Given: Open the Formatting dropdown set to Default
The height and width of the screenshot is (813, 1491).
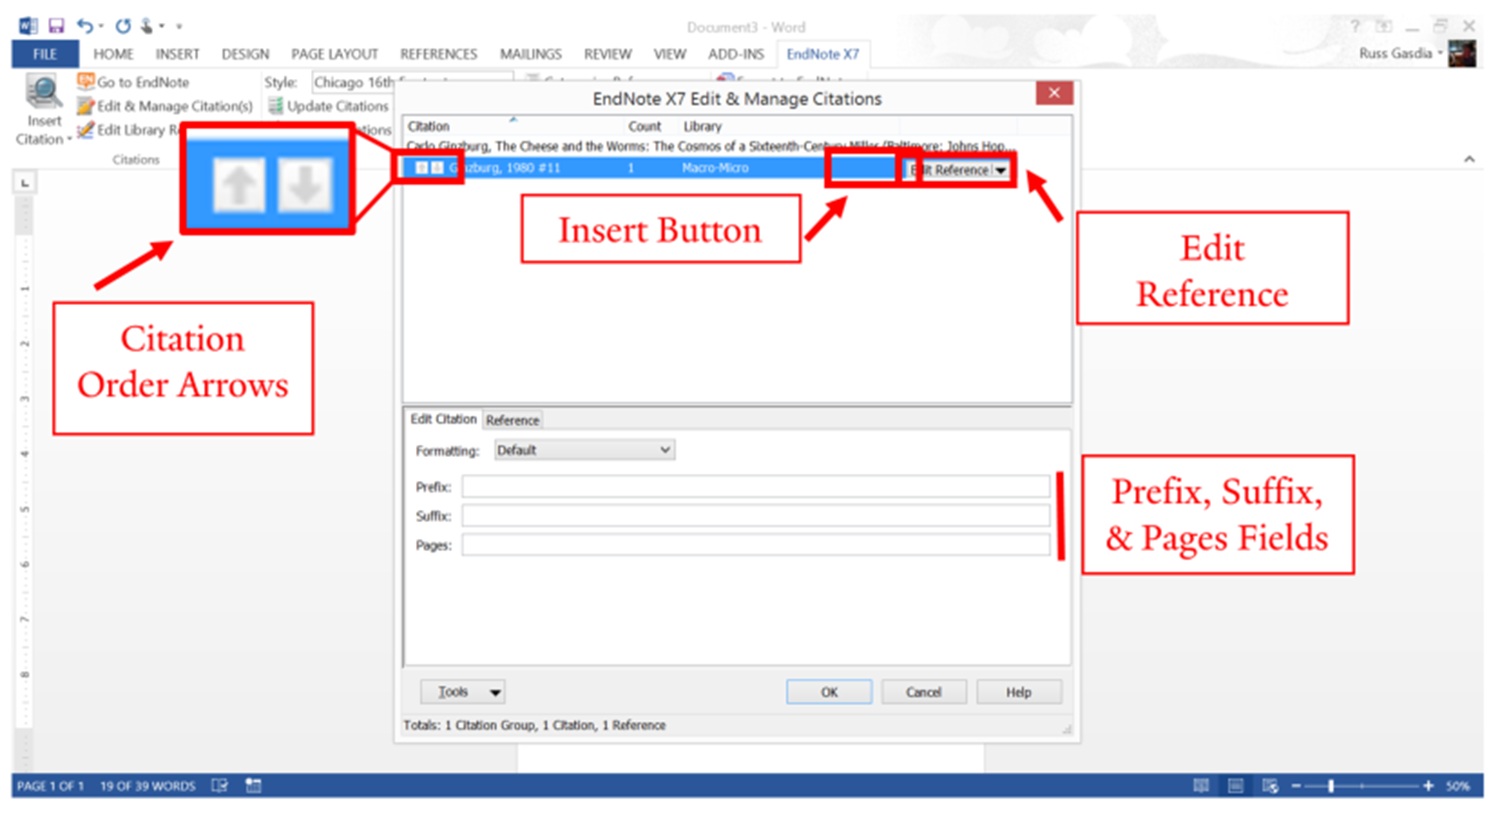Looking at the screenshot, I should [585, 450].
